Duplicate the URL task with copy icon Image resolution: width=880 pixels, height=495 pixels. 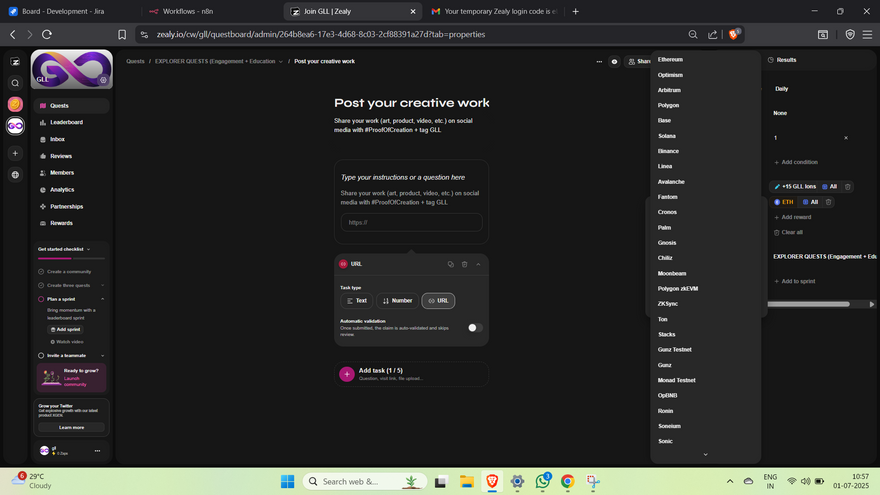point(451,264)
